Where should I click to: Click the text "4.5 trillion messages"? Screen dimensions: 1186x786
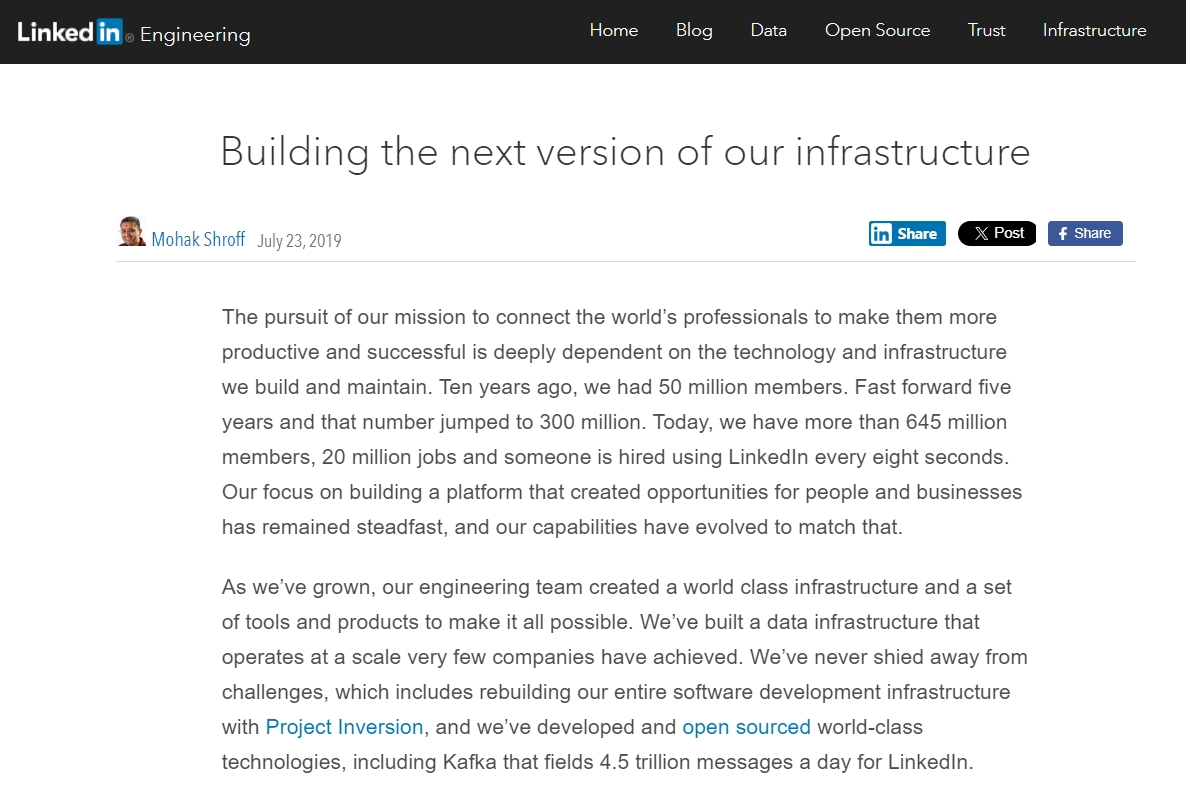point(696,762)
